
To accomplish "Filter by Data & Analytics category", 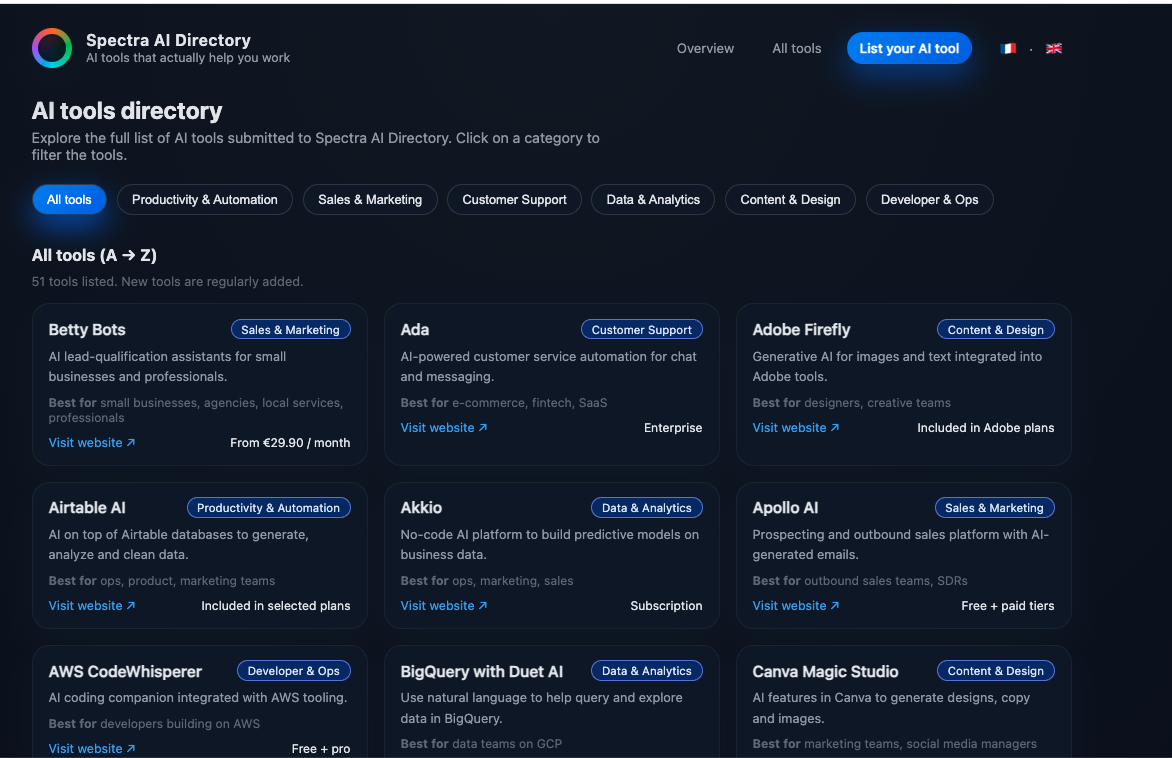I will [652, 199].
